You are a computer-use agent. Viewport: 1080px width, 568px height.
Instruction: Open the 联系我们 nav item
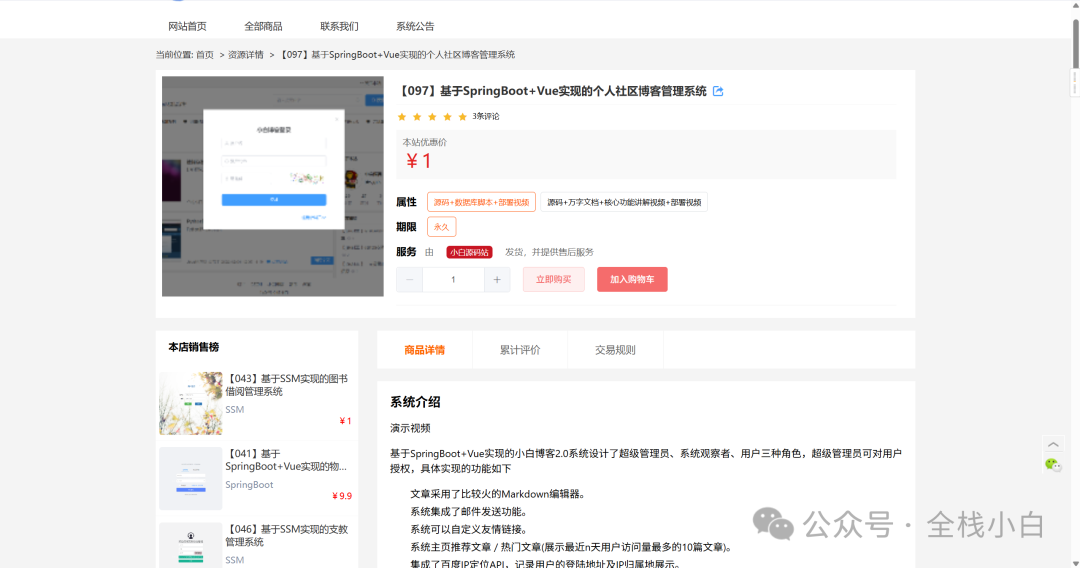[x=339, y=26]
